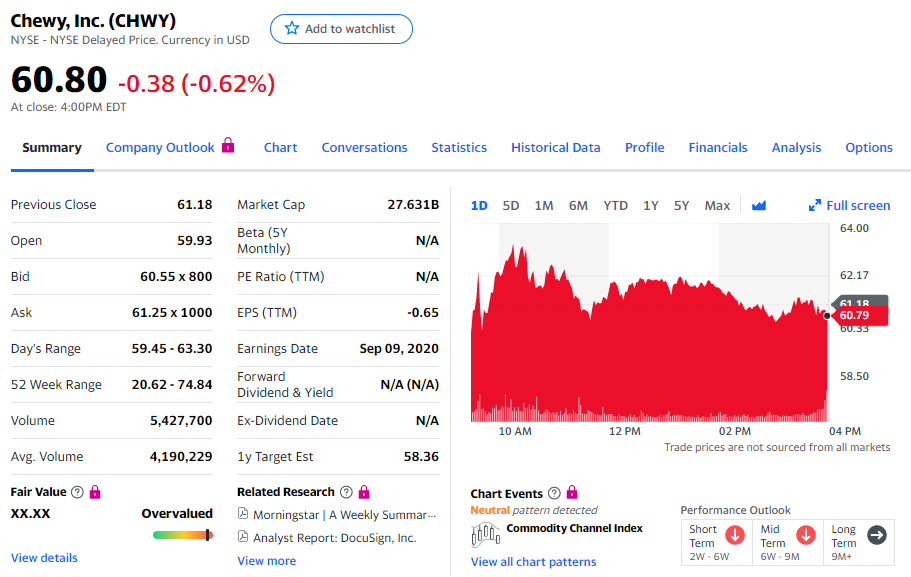Select the 5D chart range
The width and height of the screenshot is (911, 577).
tap(511, 205)
